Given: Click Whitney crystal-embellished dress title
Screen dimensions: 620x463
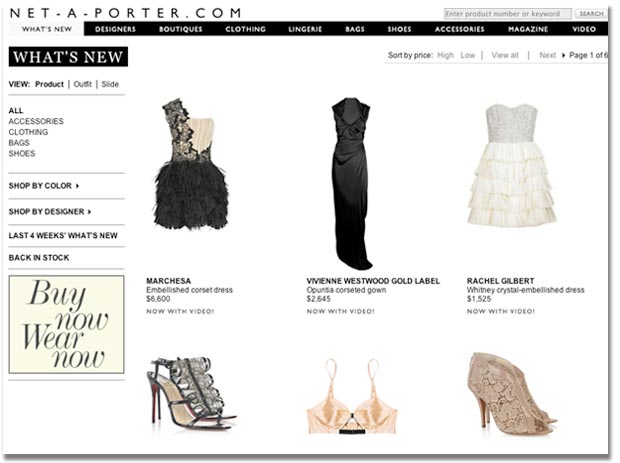Looking at the screenshot, I should (525, 290).
